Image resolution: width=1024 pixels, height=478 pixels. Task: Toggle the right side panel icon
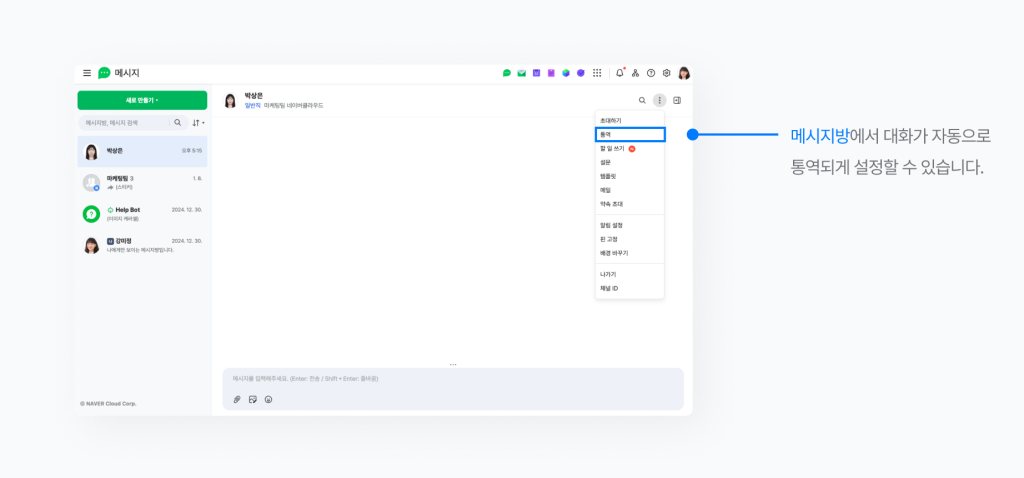coord(677,100)
